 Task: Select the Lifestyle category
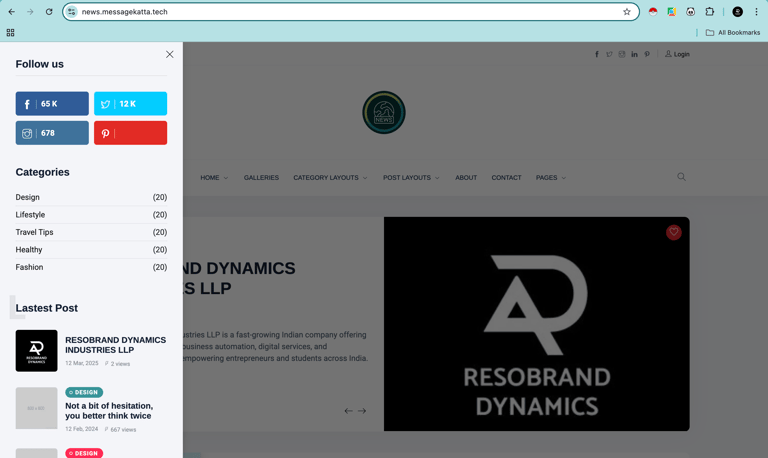point(91,215)
